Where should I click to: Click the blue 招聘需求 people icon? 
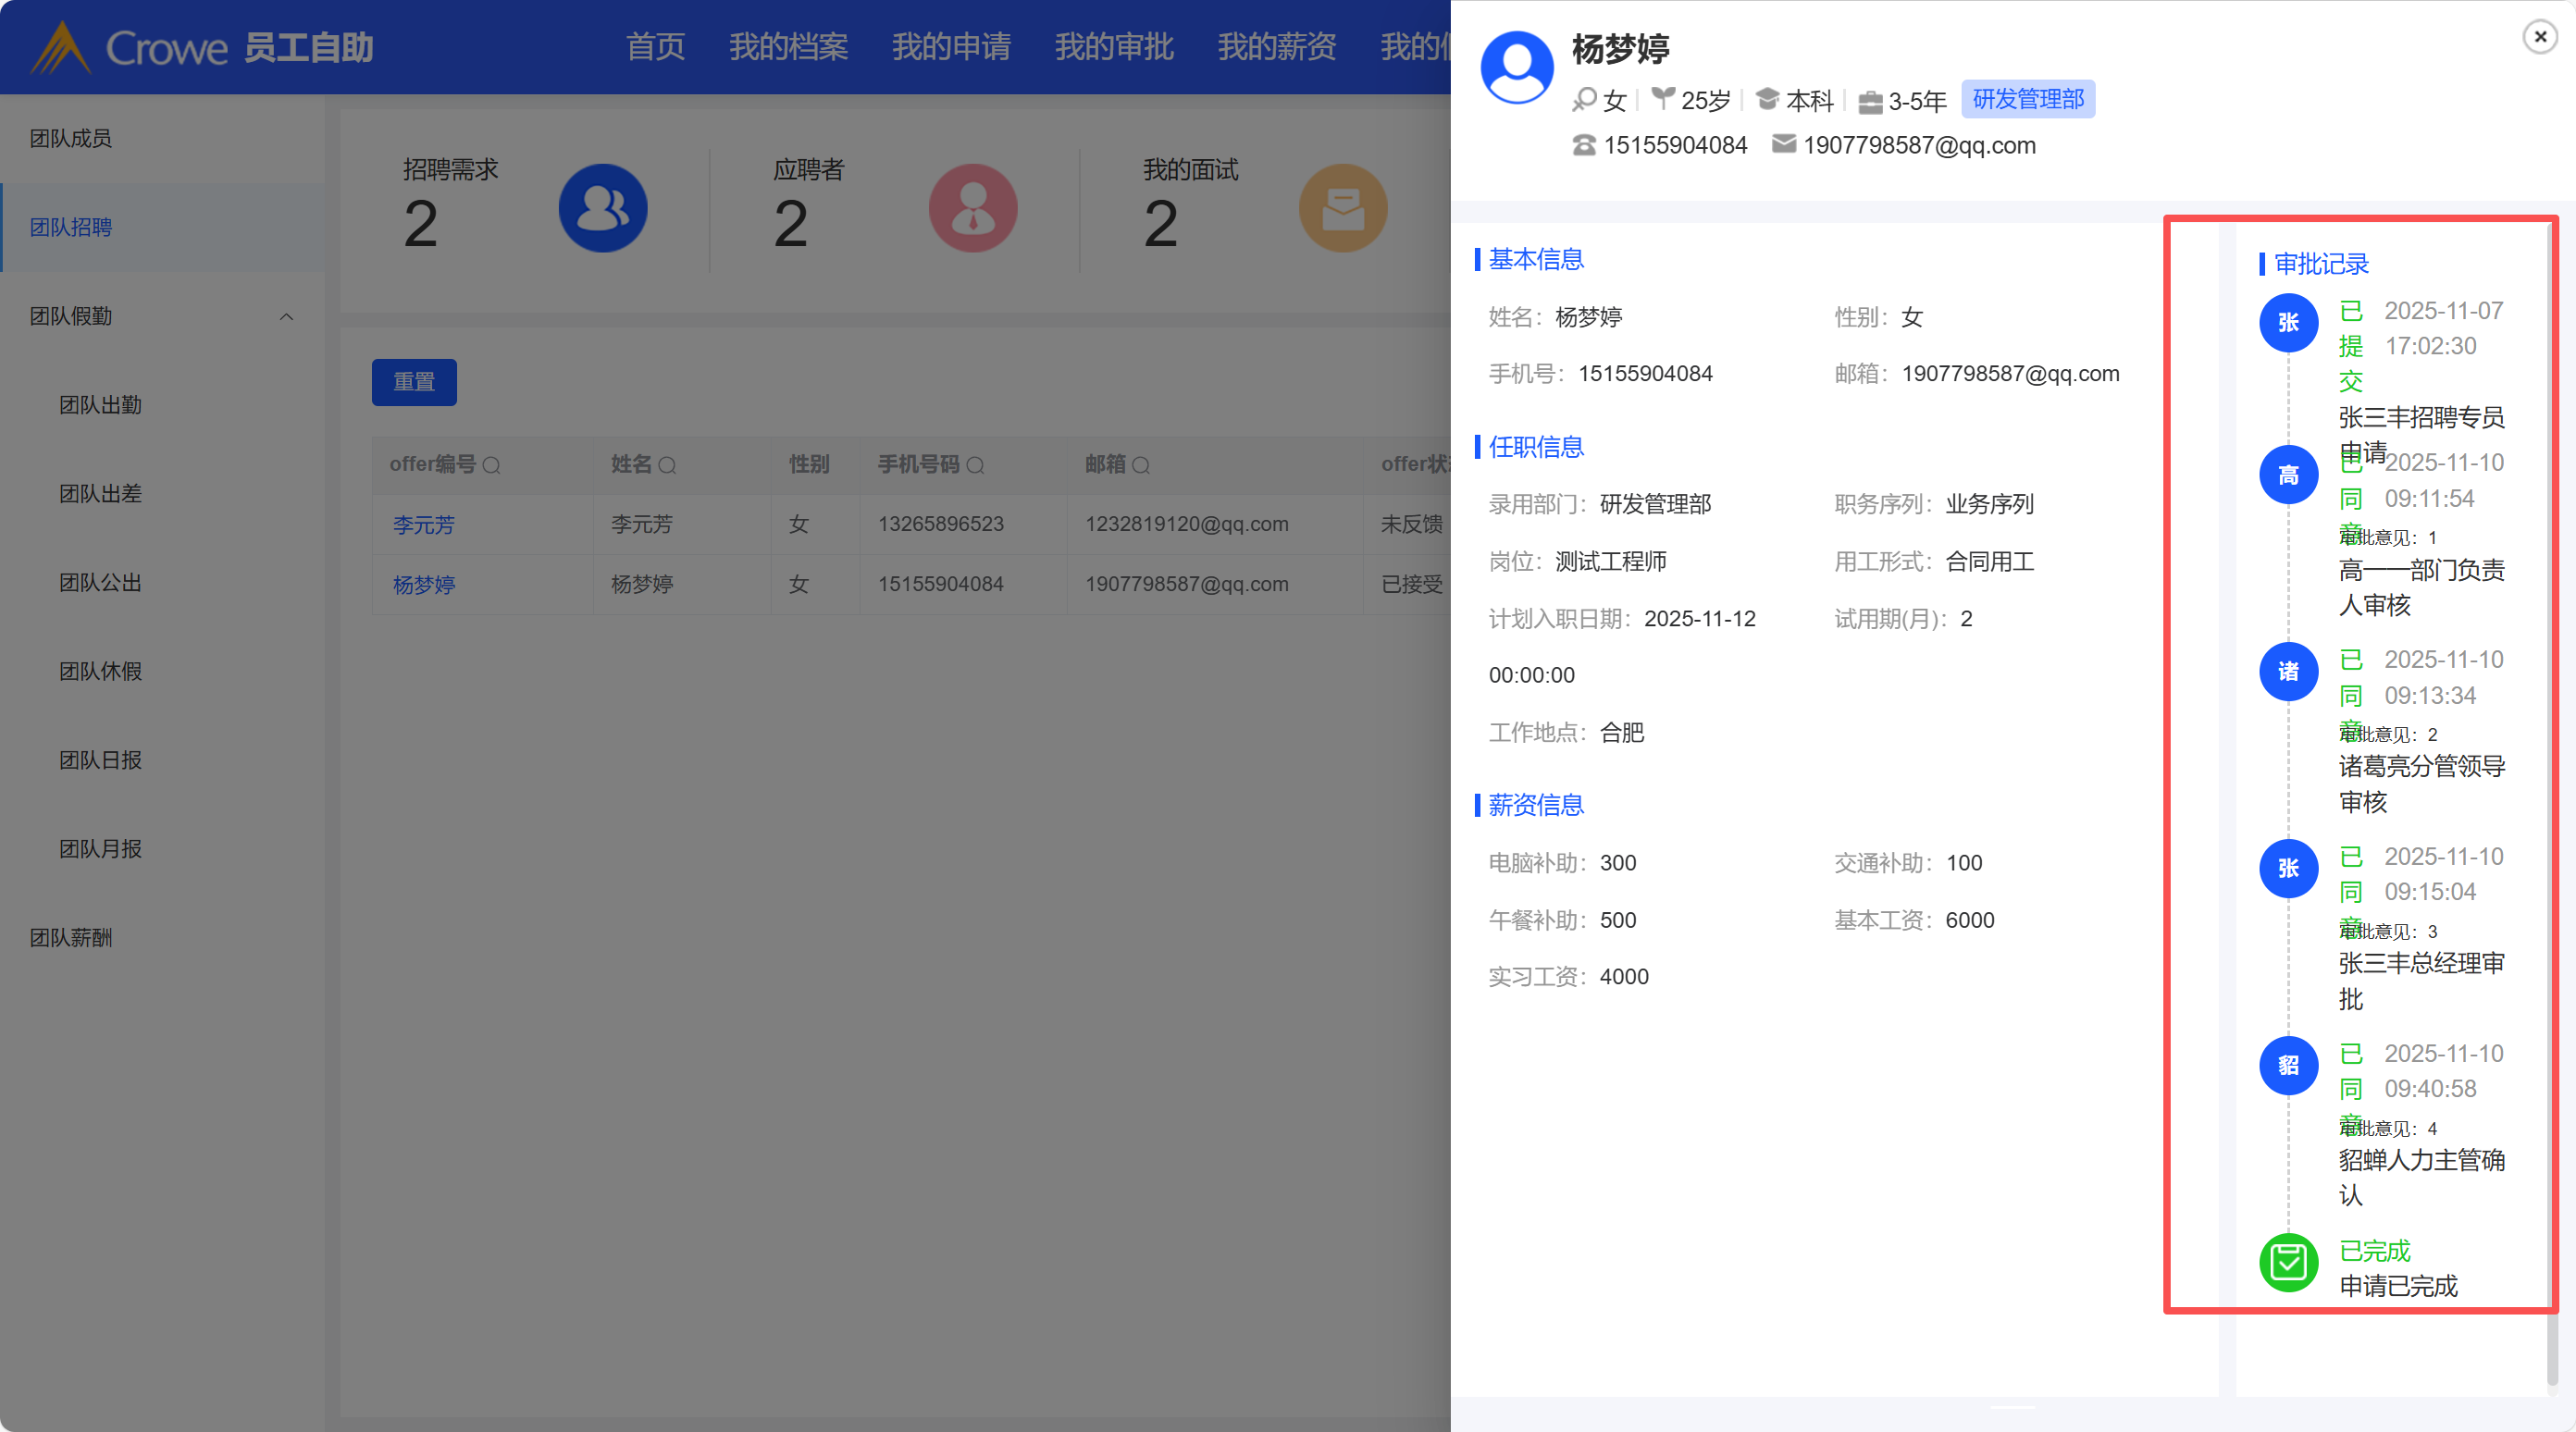[x=602, y=208]
